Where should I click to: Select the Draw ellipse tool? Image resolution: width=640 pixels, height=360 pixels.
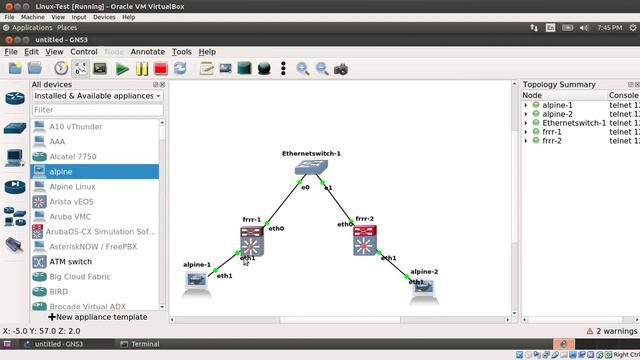tap(264, 69)
